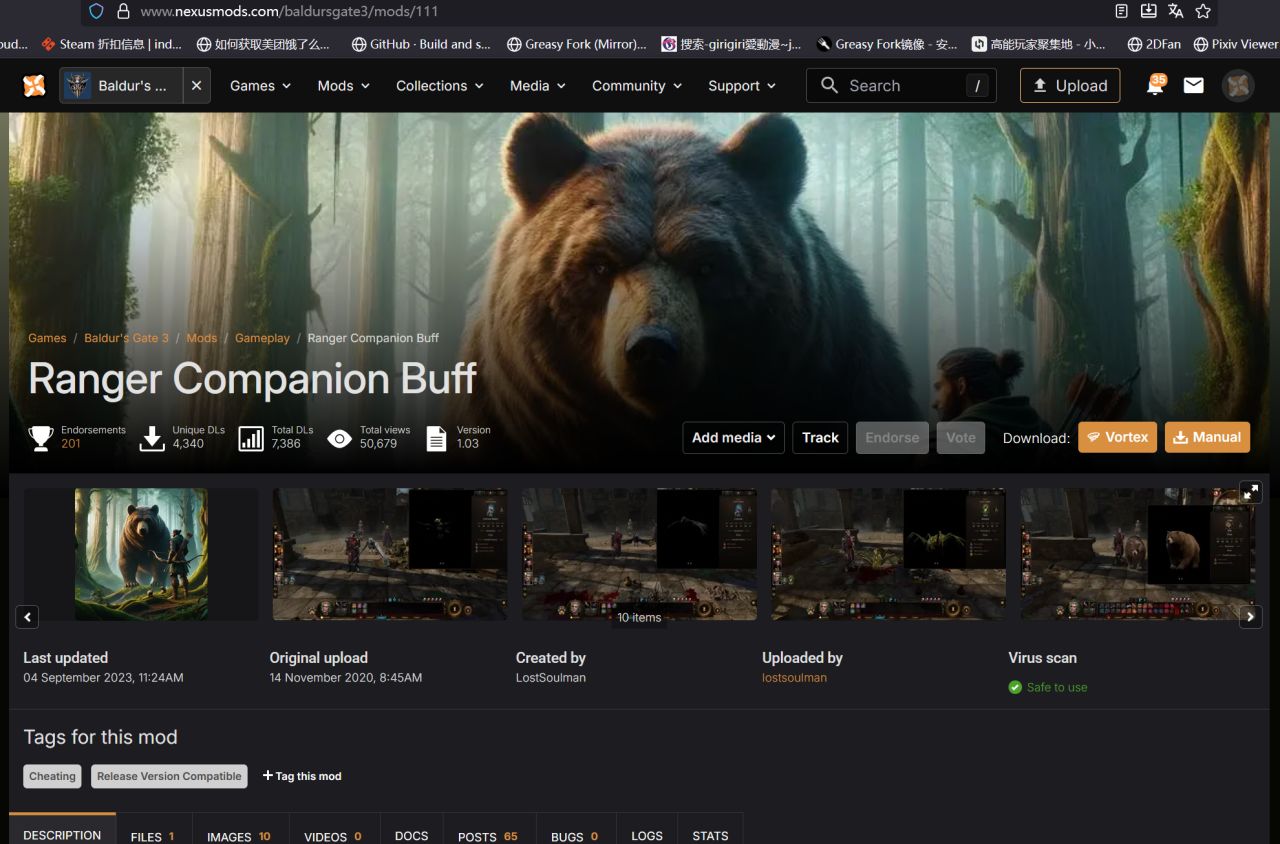Image resolution: width=1280 pixels, height=844 pixels.
Task: Open the bear and ranger artwork thumbnail
Action: tap(141, 554)
